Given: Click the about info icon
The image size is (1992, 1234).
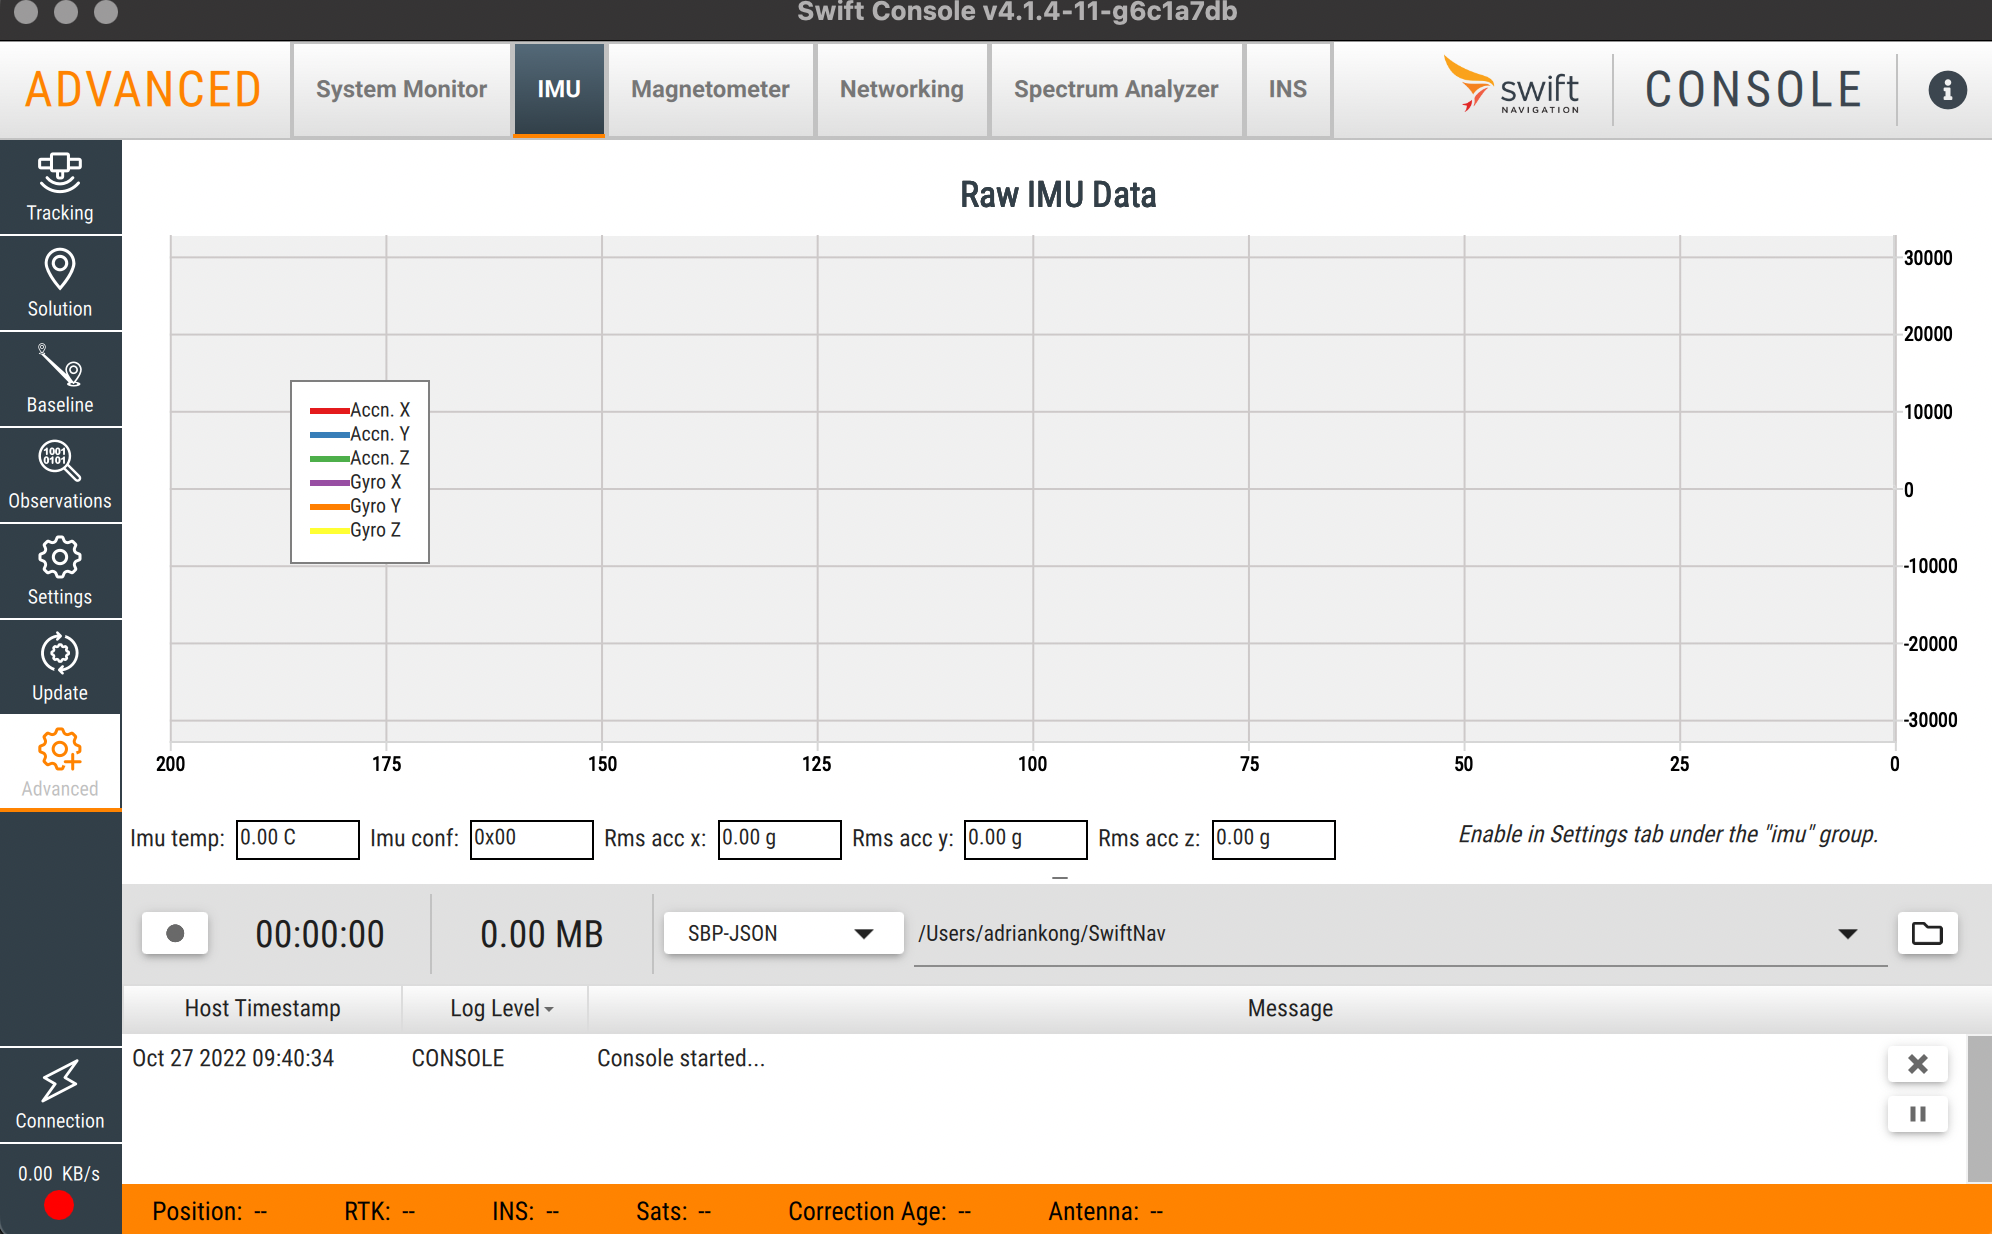Looking at the screenshot, I should click(1946, 90).
